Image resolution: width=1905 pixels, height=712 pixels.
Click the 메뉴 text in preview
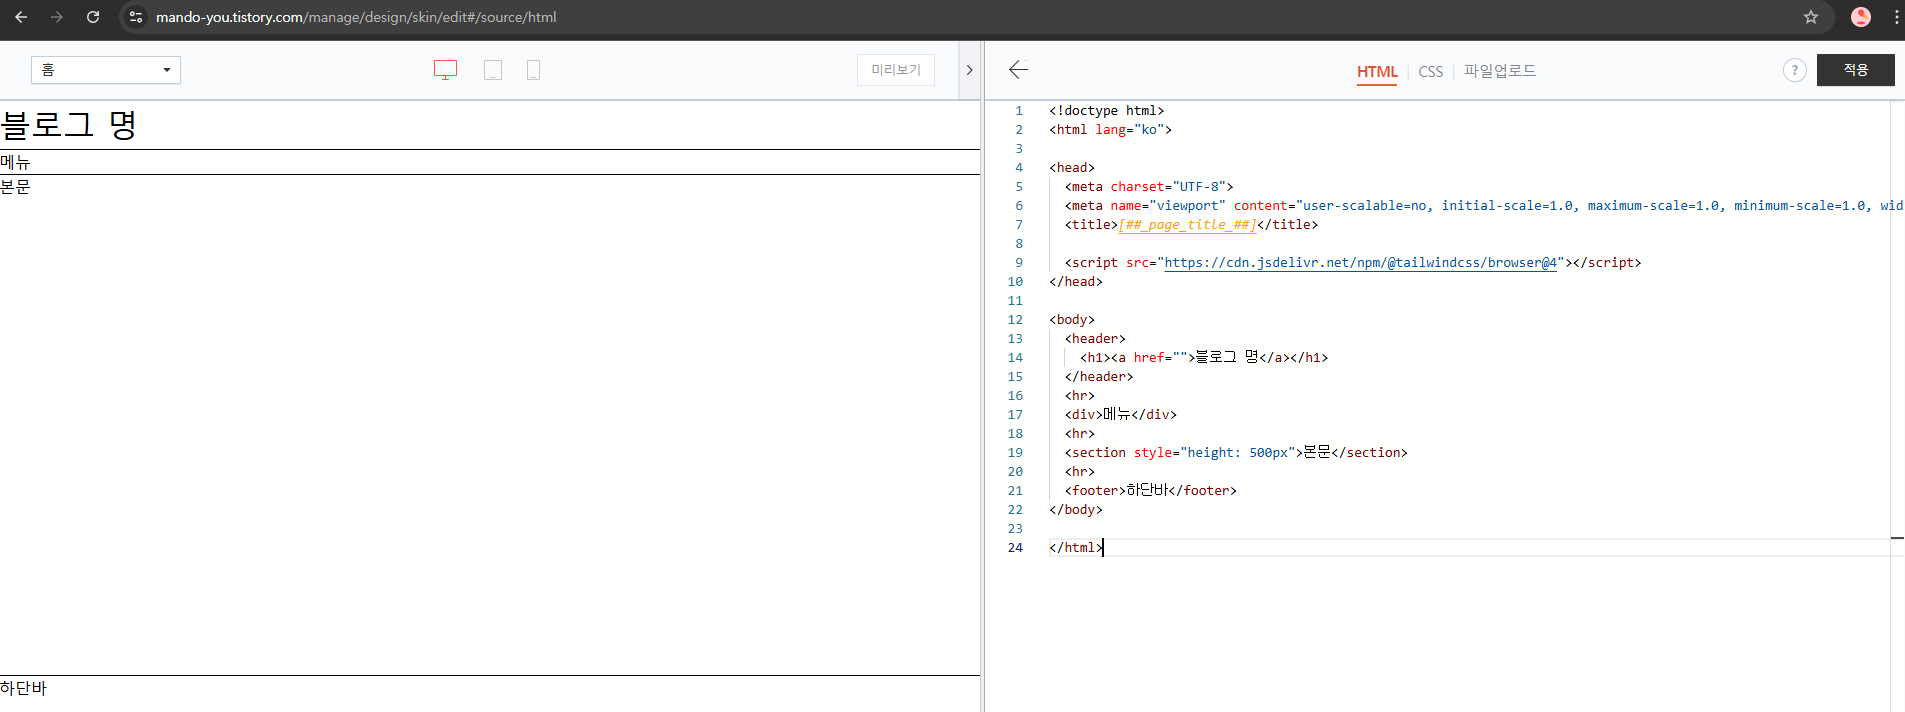pyautogui.click(x=15, y=162)
